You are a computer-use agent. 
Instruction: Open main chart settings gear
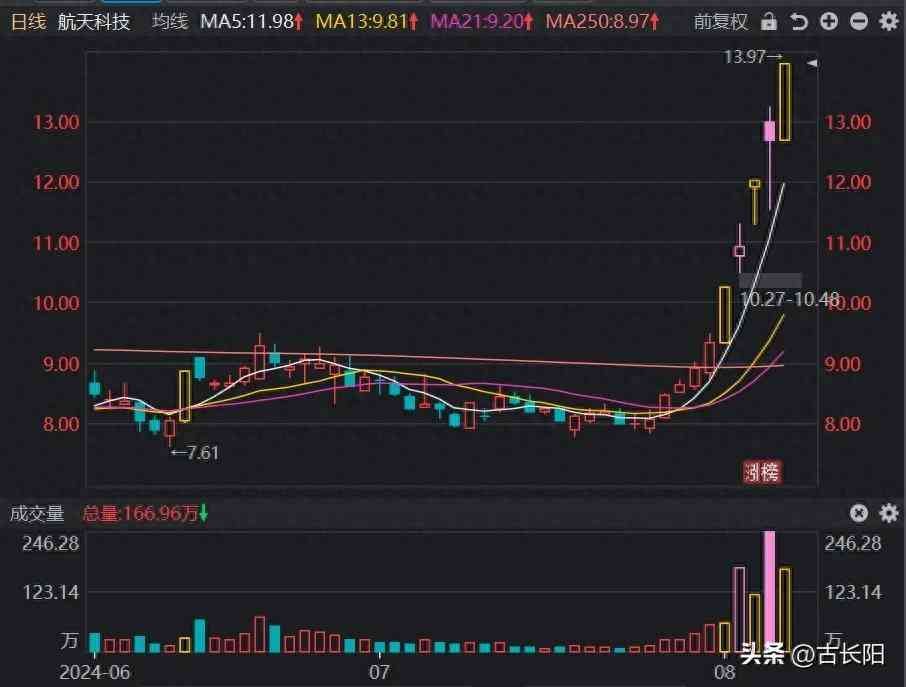point(888,21)
